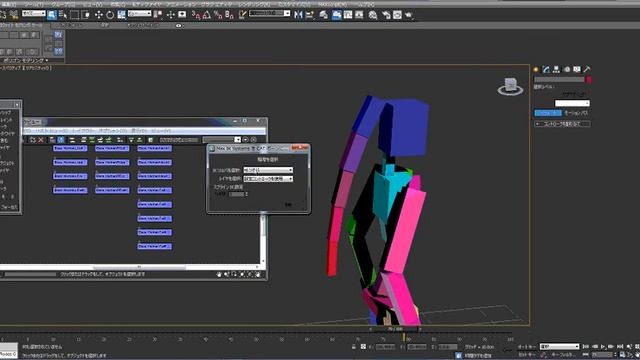Open the first dropdown in the CAT bone dialog
The height and width of the screenshot is (360, 640).
point(268,170)
